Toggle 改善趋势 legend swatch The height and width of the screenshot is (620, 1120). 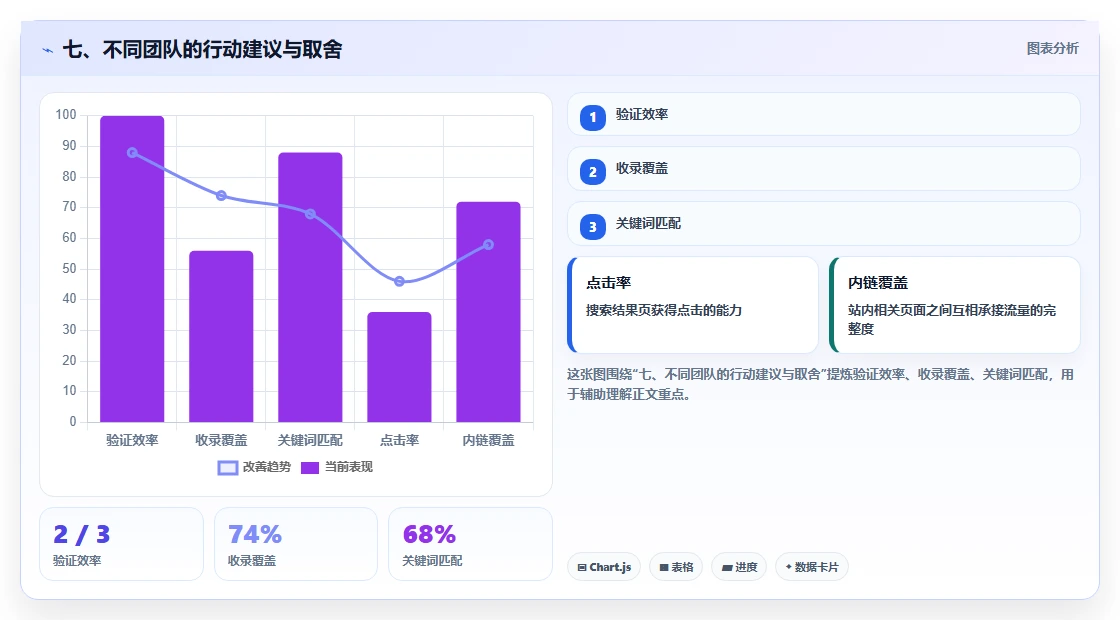click(228, 468)
